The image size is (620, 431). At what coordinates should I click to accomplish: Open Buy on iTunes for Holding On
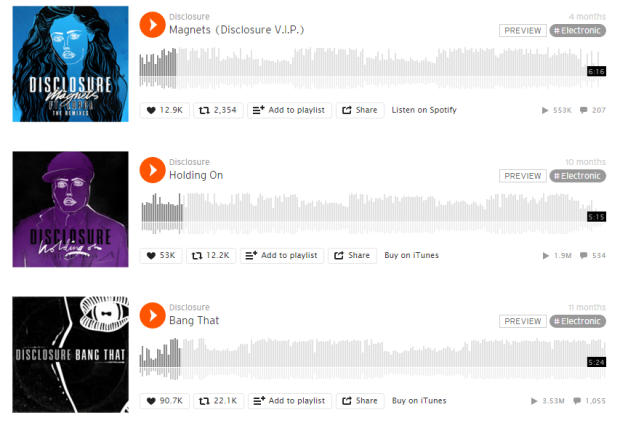point(411,255)
